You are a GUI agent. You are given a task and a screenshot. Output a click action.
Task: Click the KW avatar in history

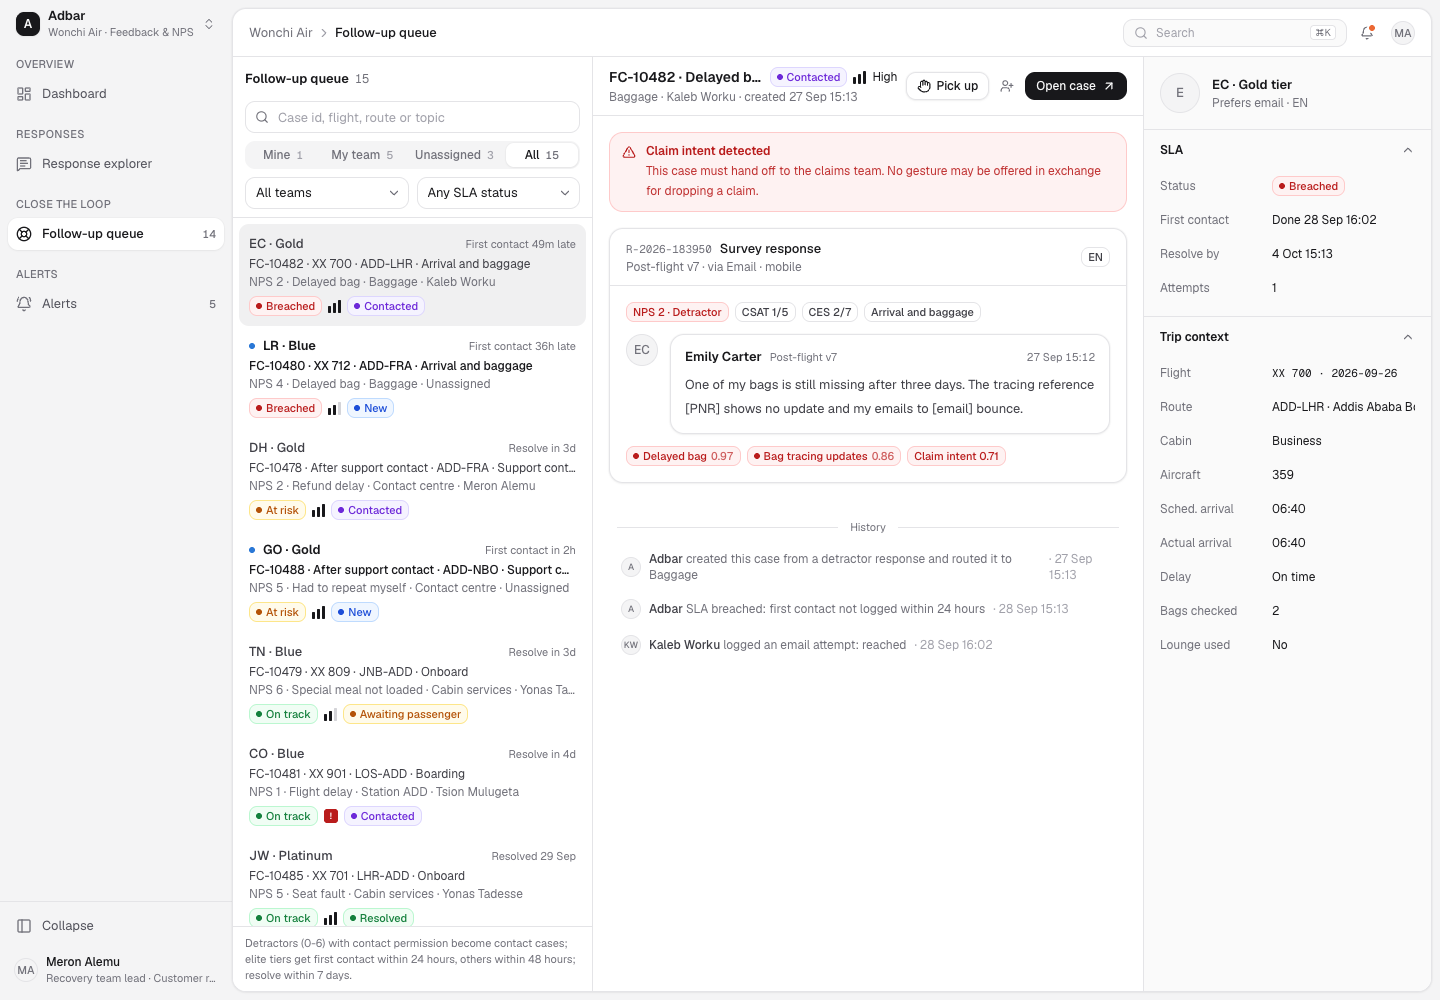pos(631,645)
